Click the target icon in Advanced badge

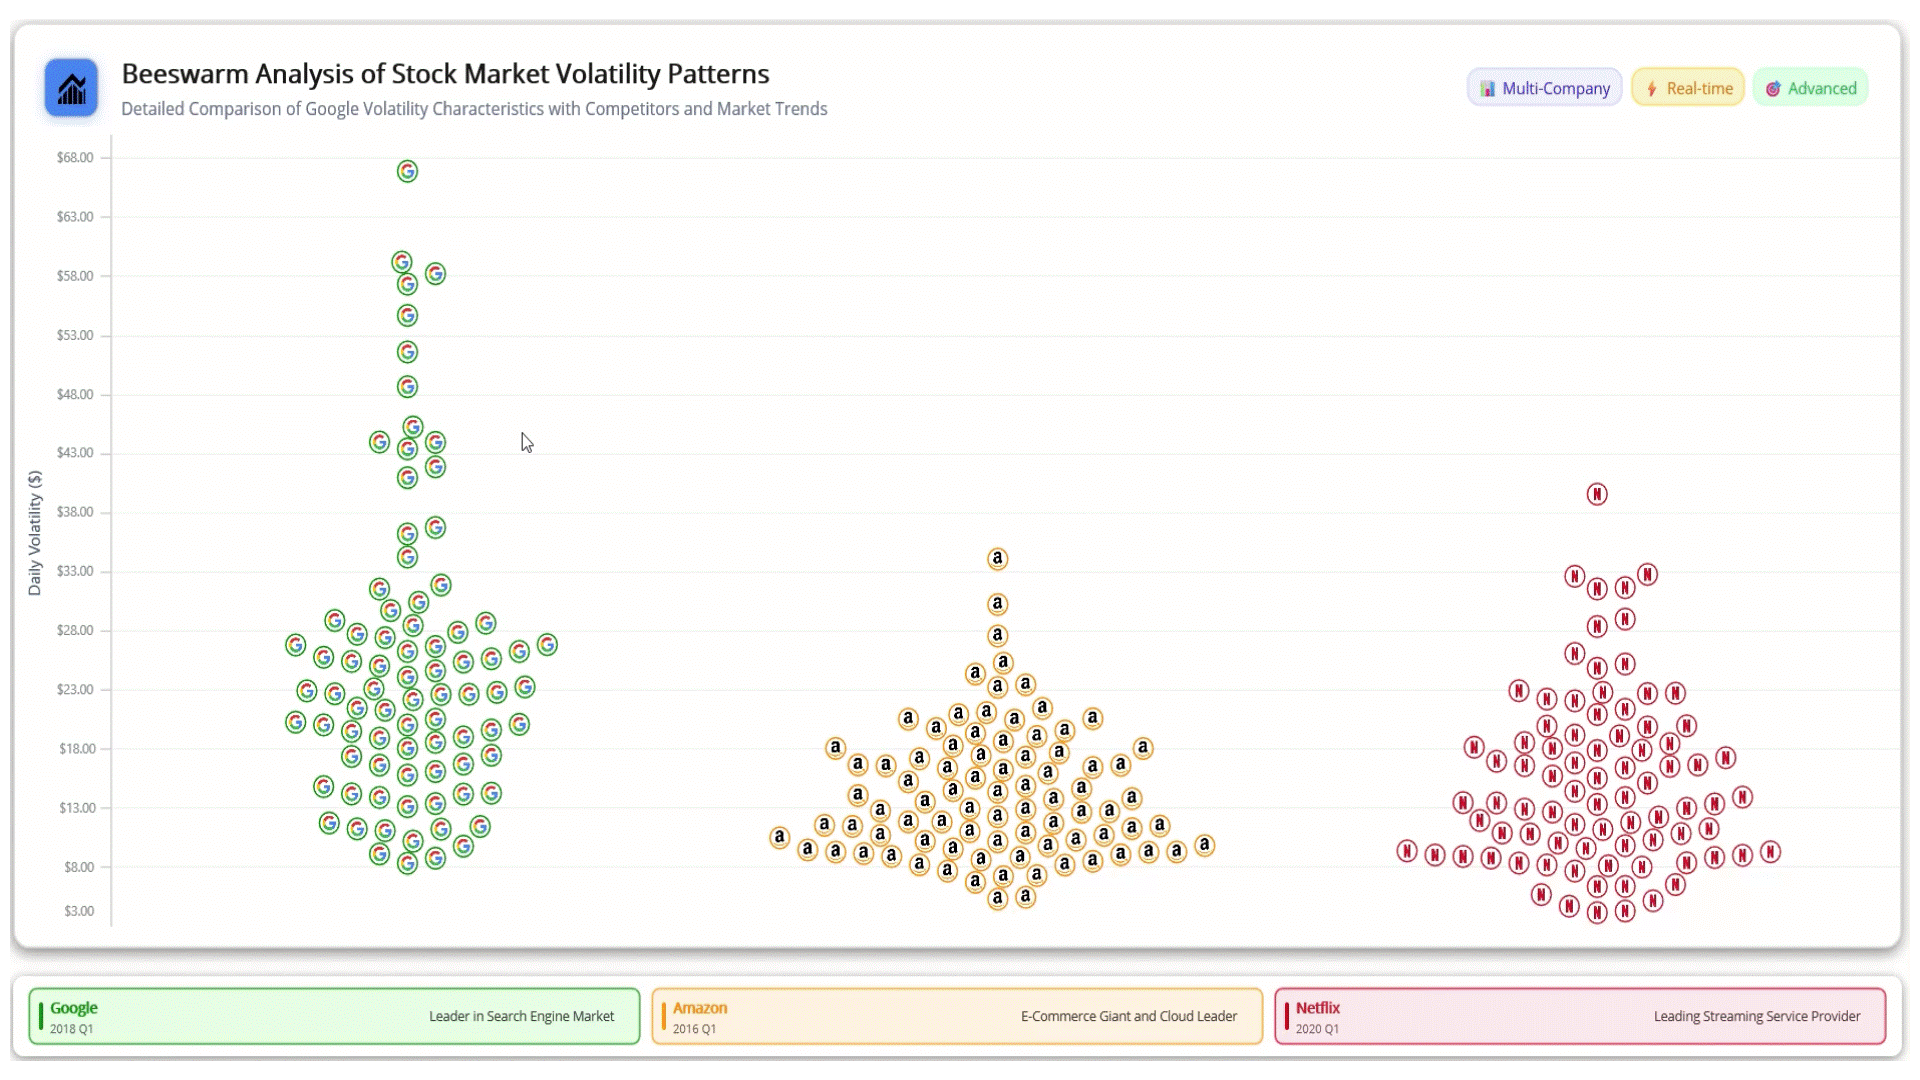[1773, 89]
